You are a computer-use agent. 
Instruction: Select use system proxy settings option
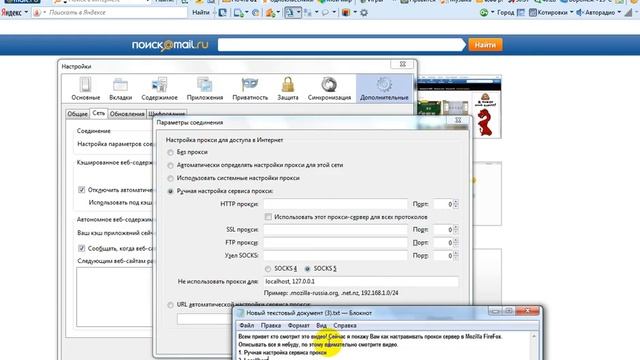170,178
